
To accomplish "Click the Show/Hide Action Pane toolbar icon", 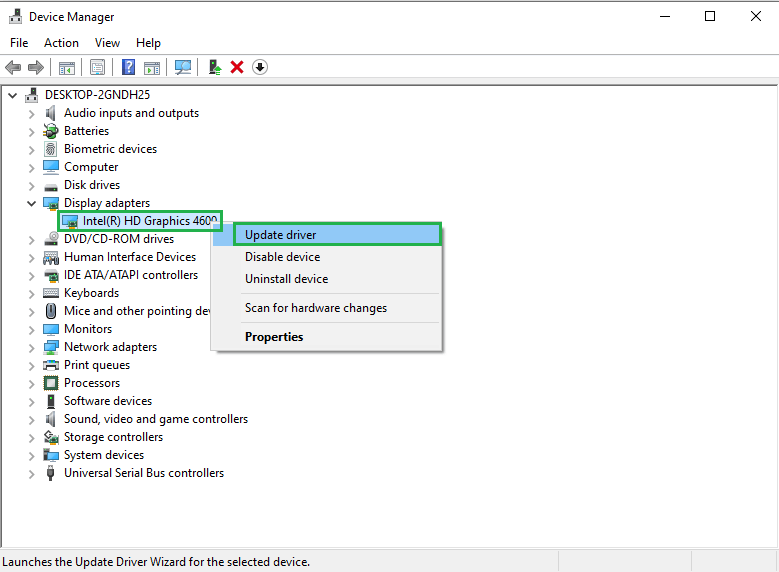I will tap(152, 68).
